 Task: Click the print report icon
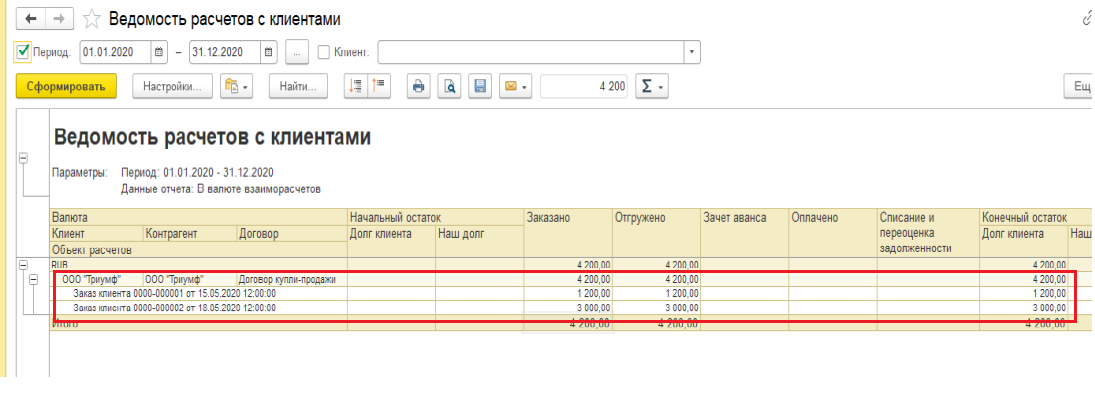pos(418,87)
